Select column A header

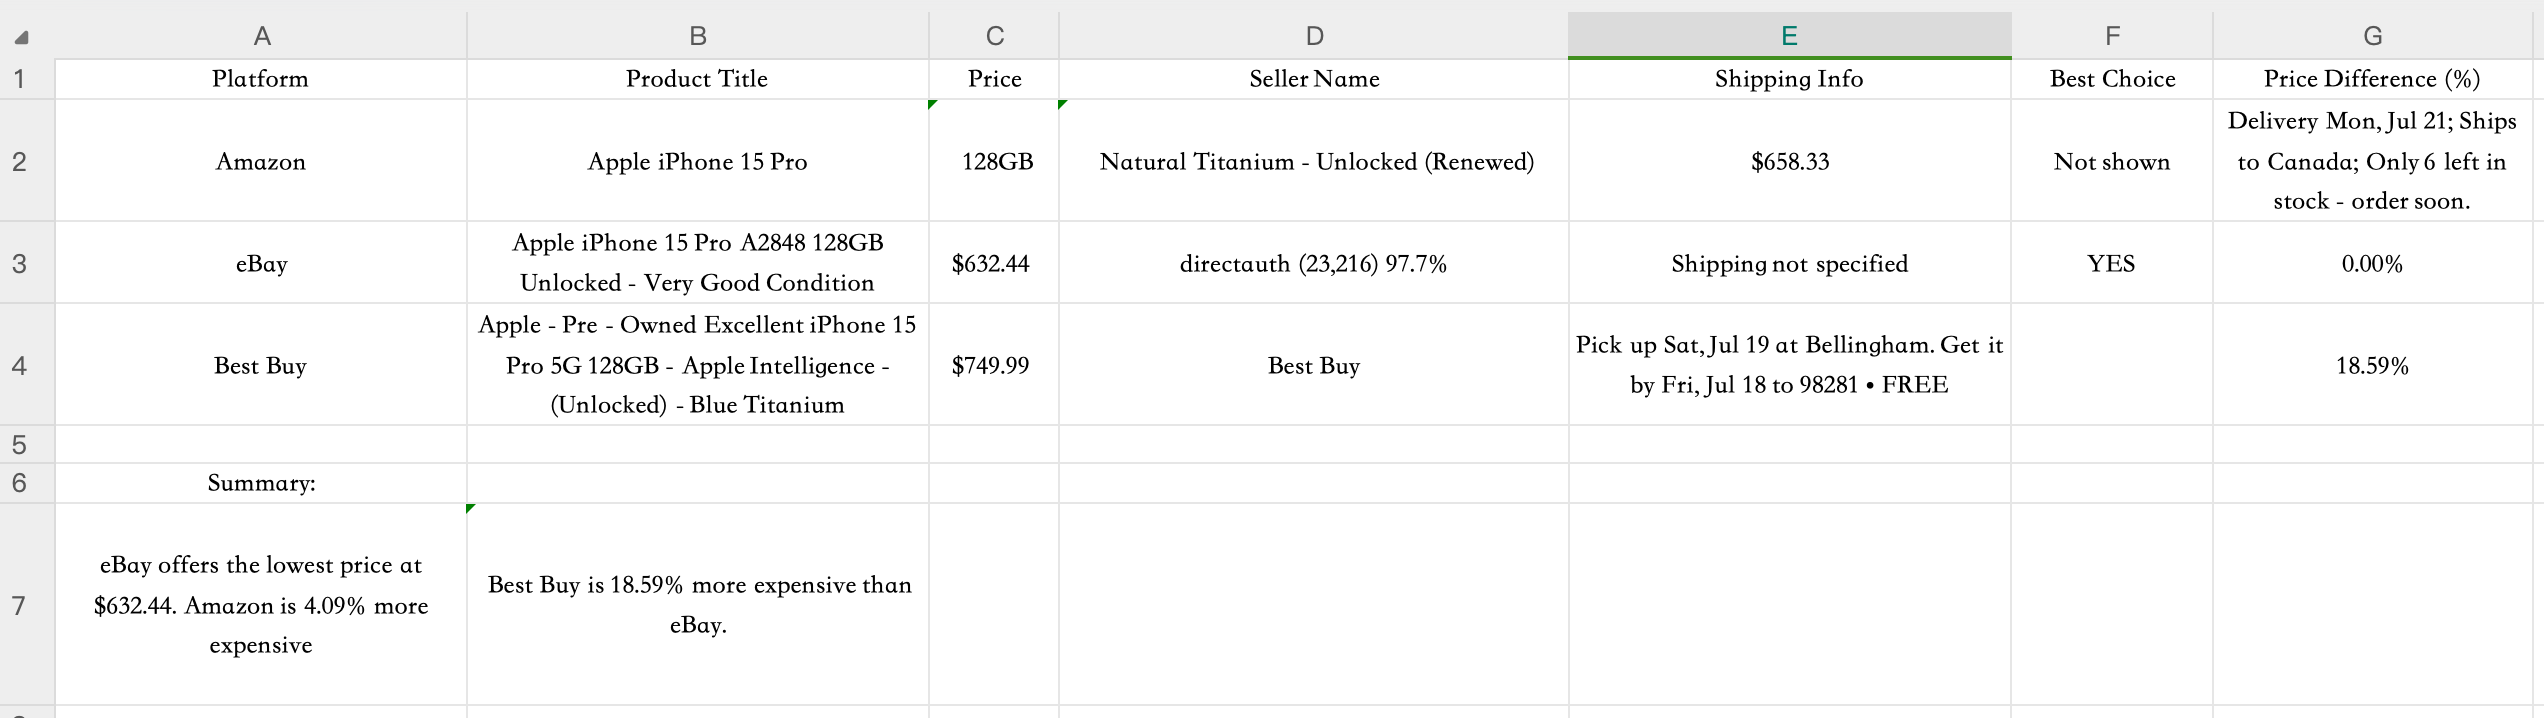(261, 36)
